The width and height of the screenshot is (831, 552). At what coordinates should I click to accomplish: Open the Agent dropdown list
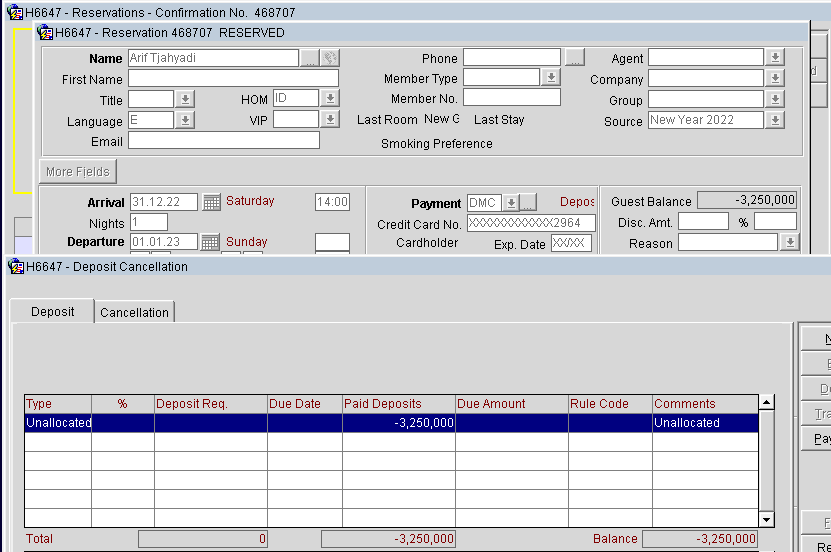pyautogui.click(x=775, y=57)
